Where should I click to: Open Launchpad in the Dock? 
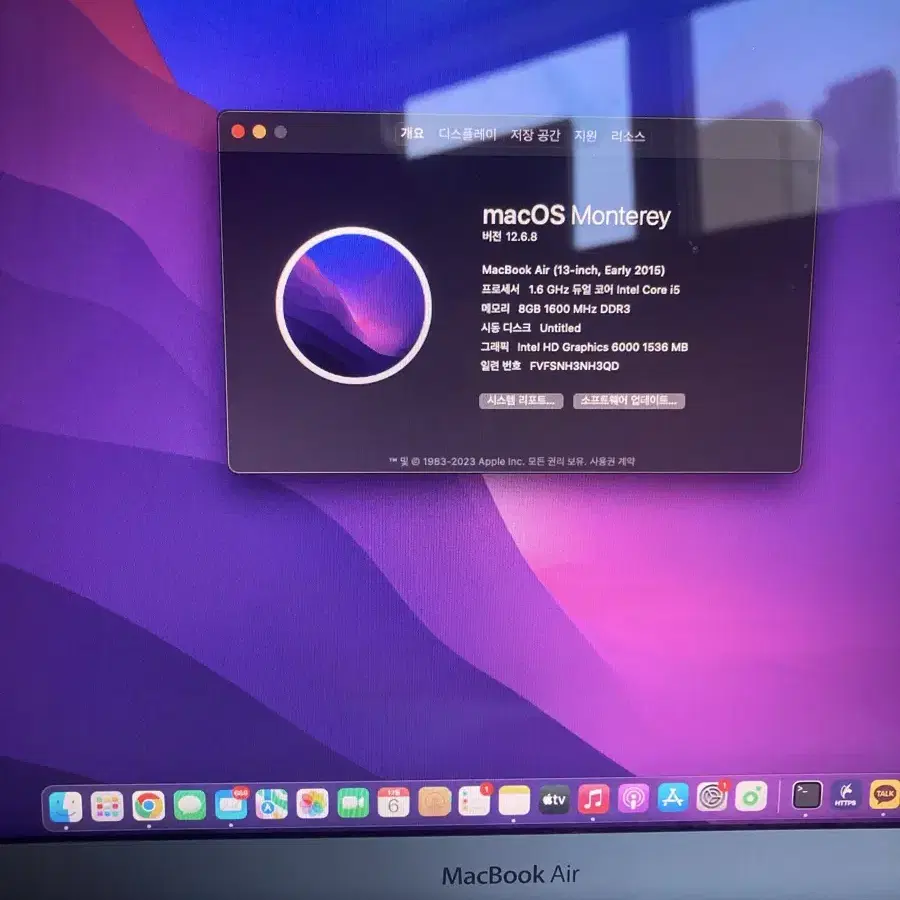pos(107,806)
